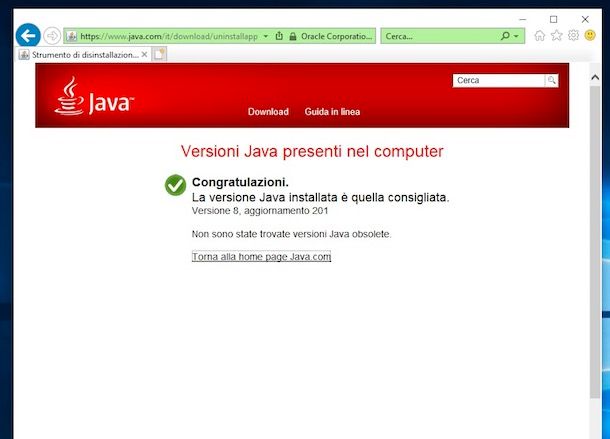The image size is (610, 439).
Task: Follow Torna alla home page Java.com link
Action: [261, 256]
